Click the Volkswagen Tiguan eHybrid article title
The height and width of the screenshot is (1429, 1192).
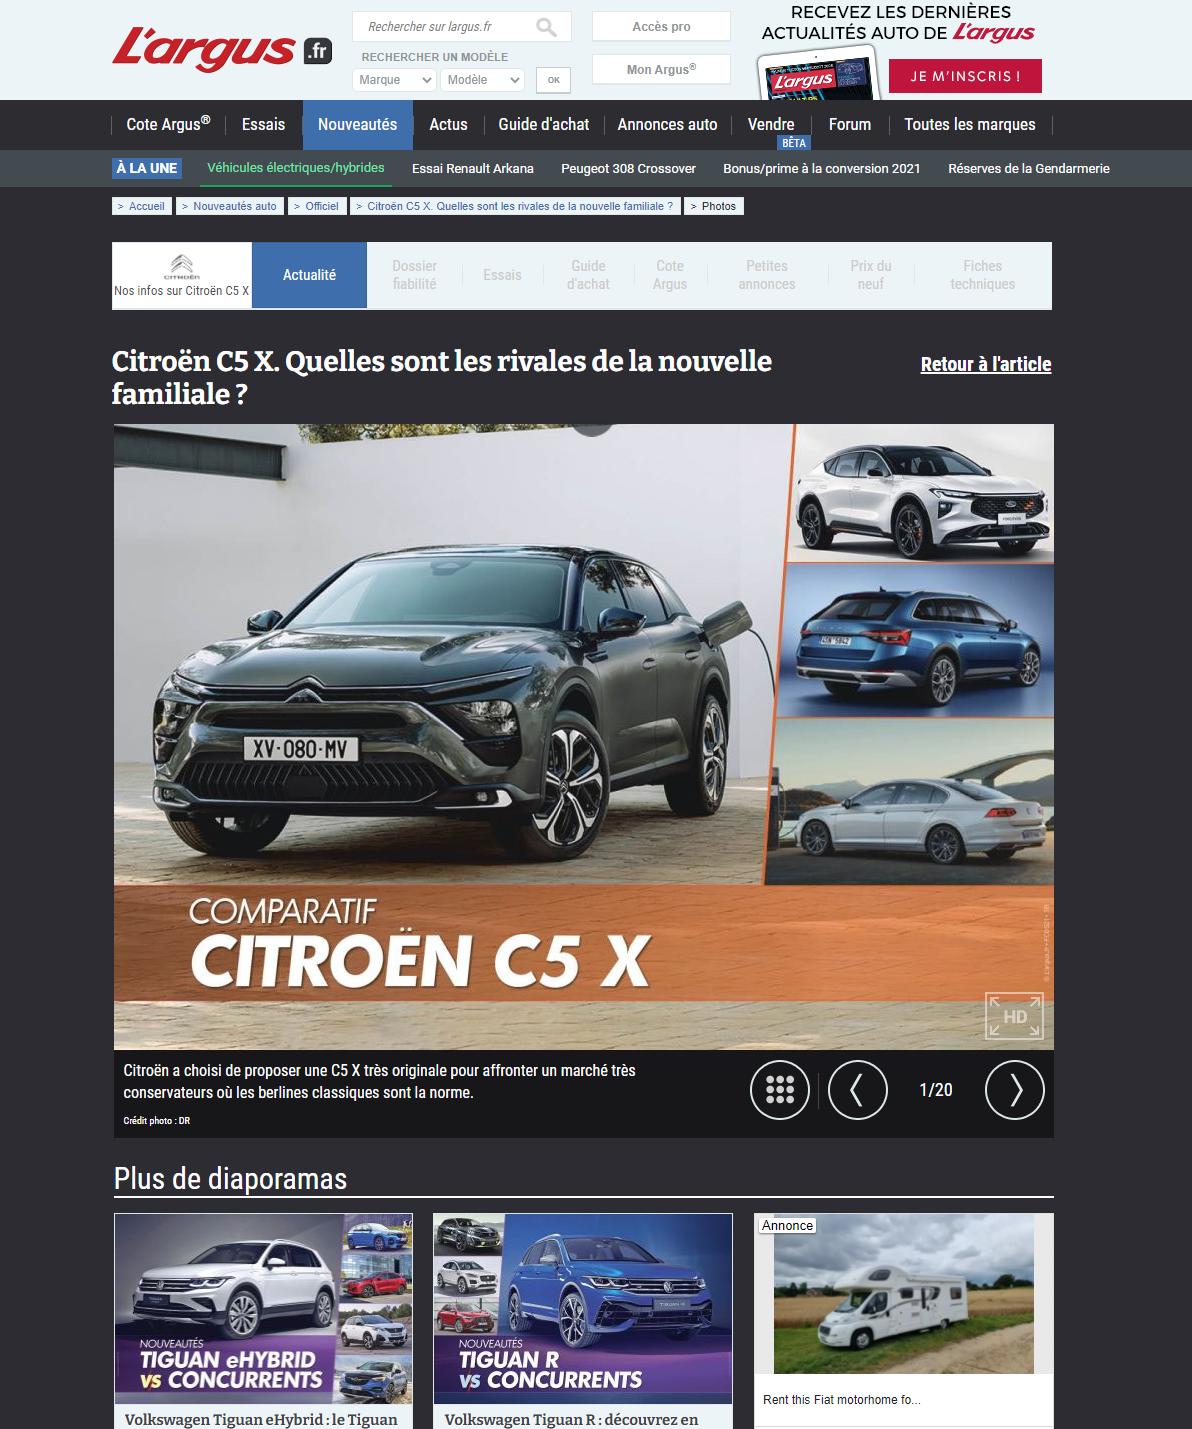[261, 1418]
